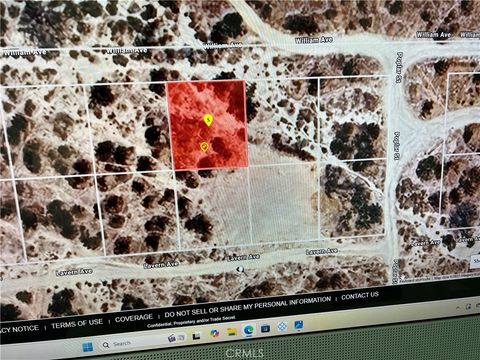Open the Coverage footer link

[x=134, y=318]
